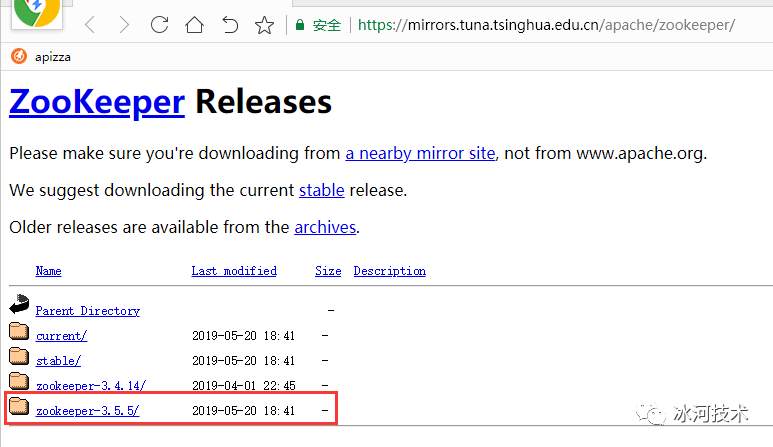Click the zookeeper-3.4.14 folder icon
This screenshot has width=773, height=447.
20,383
